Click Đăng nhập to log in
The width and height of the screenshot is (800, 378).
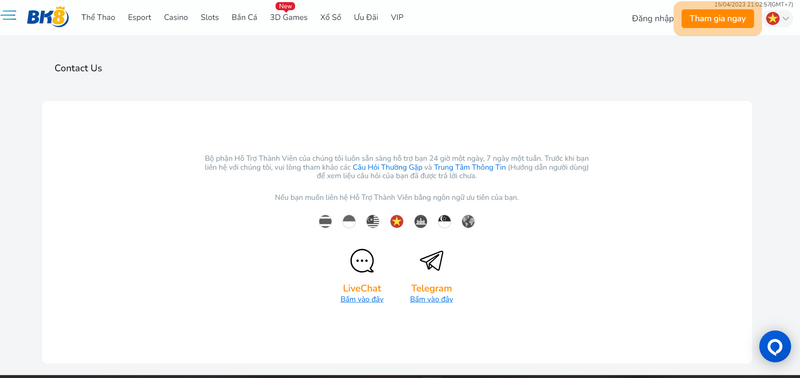pyautogui.click(x=653, y=18)
